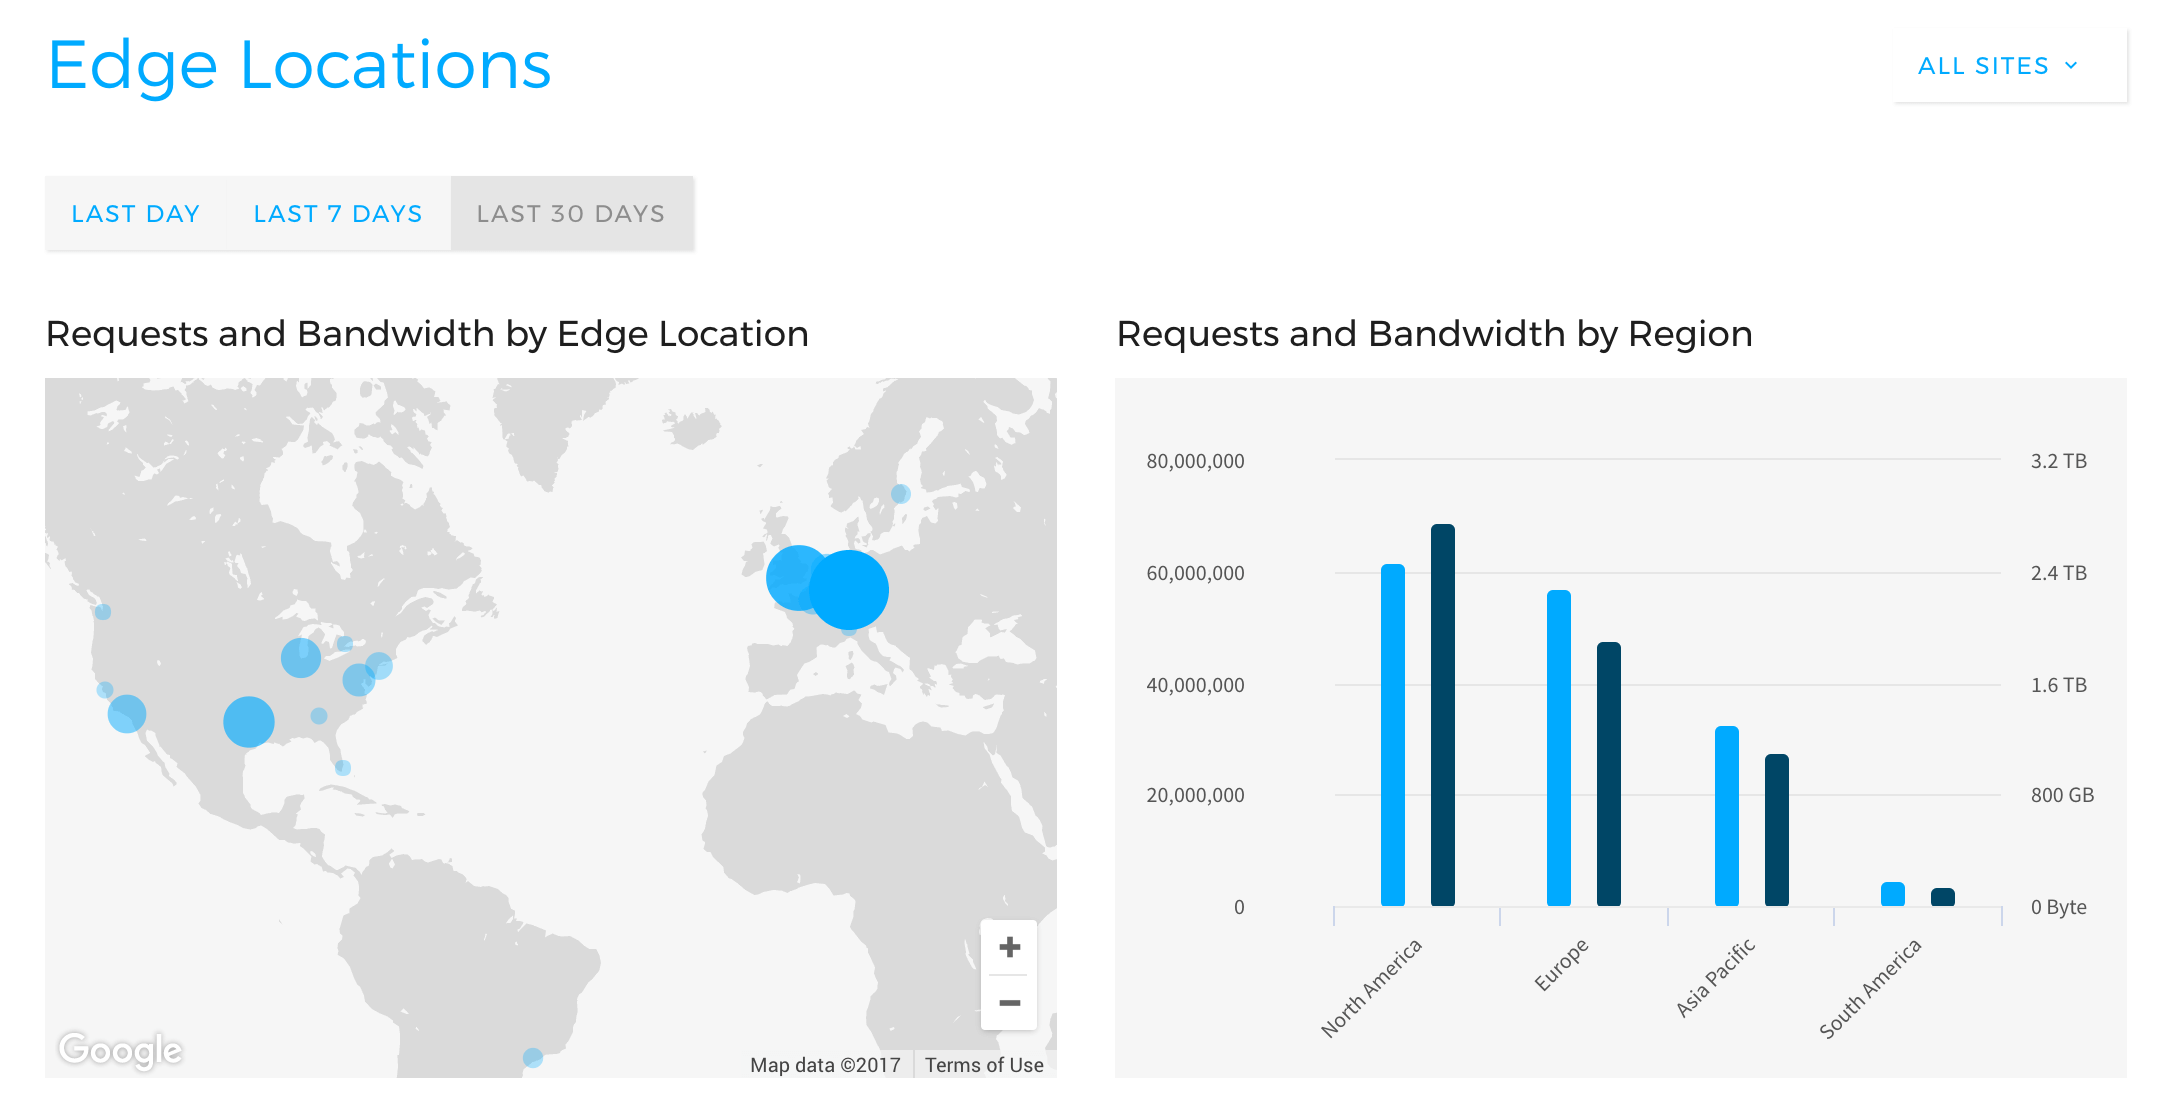Click the Edge Locations page title

(x=299, y=66)
